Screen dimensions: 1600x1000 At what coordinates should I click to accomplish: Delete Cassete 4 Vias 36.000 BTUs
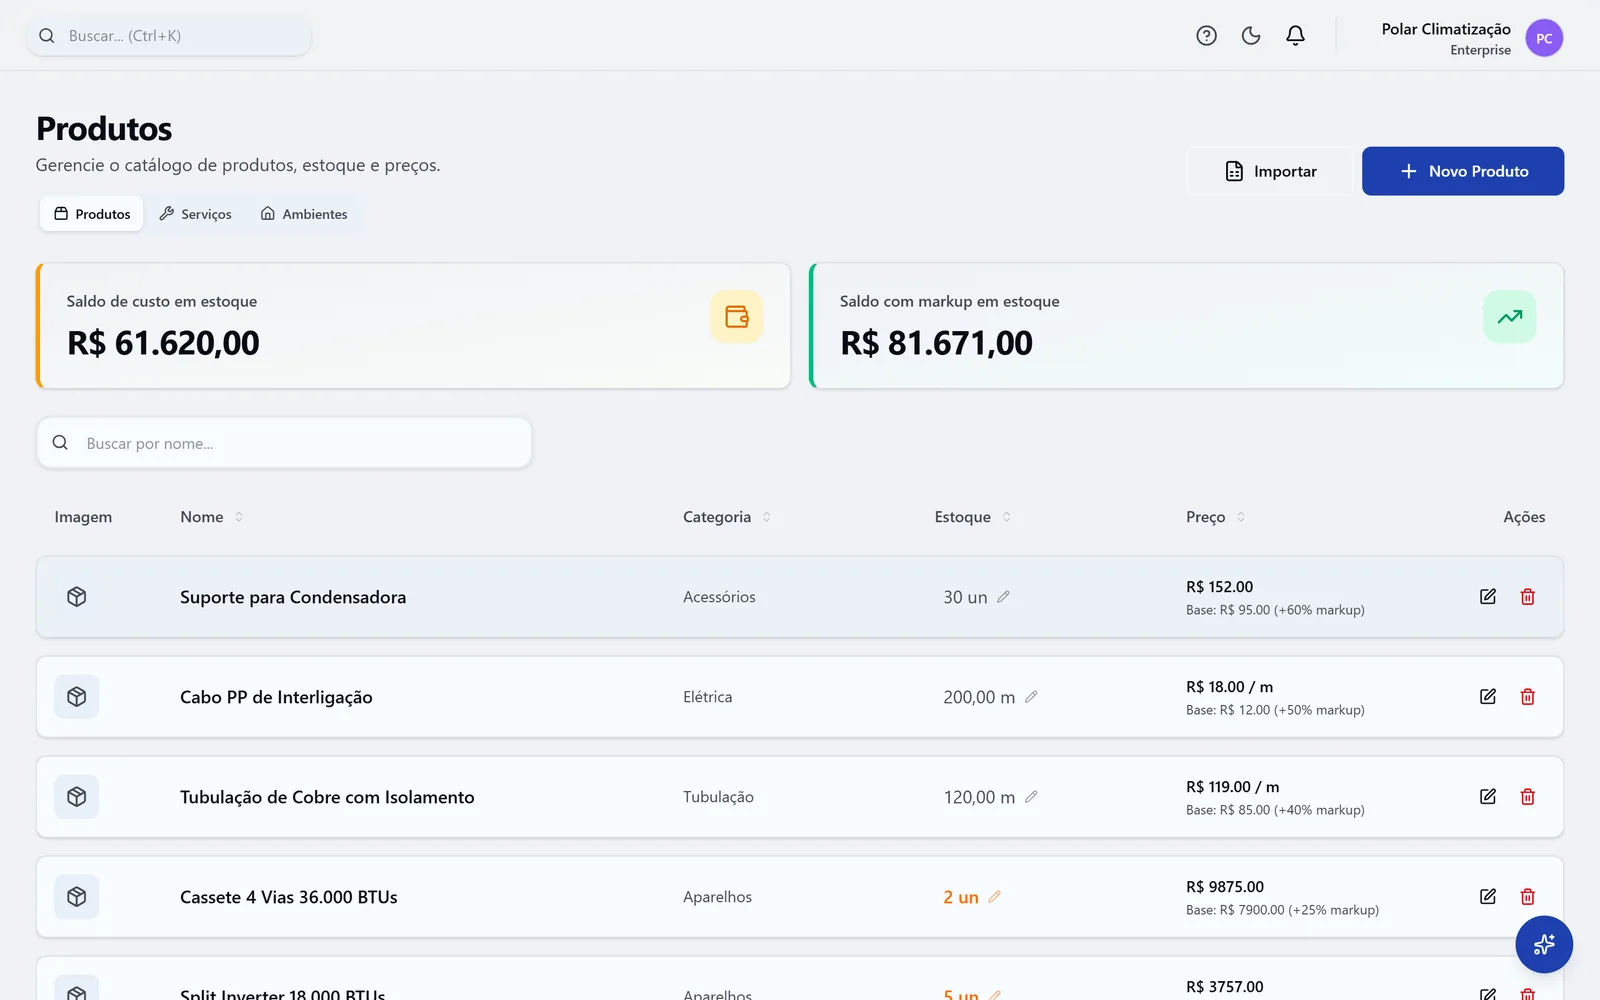pos(1528,897)
